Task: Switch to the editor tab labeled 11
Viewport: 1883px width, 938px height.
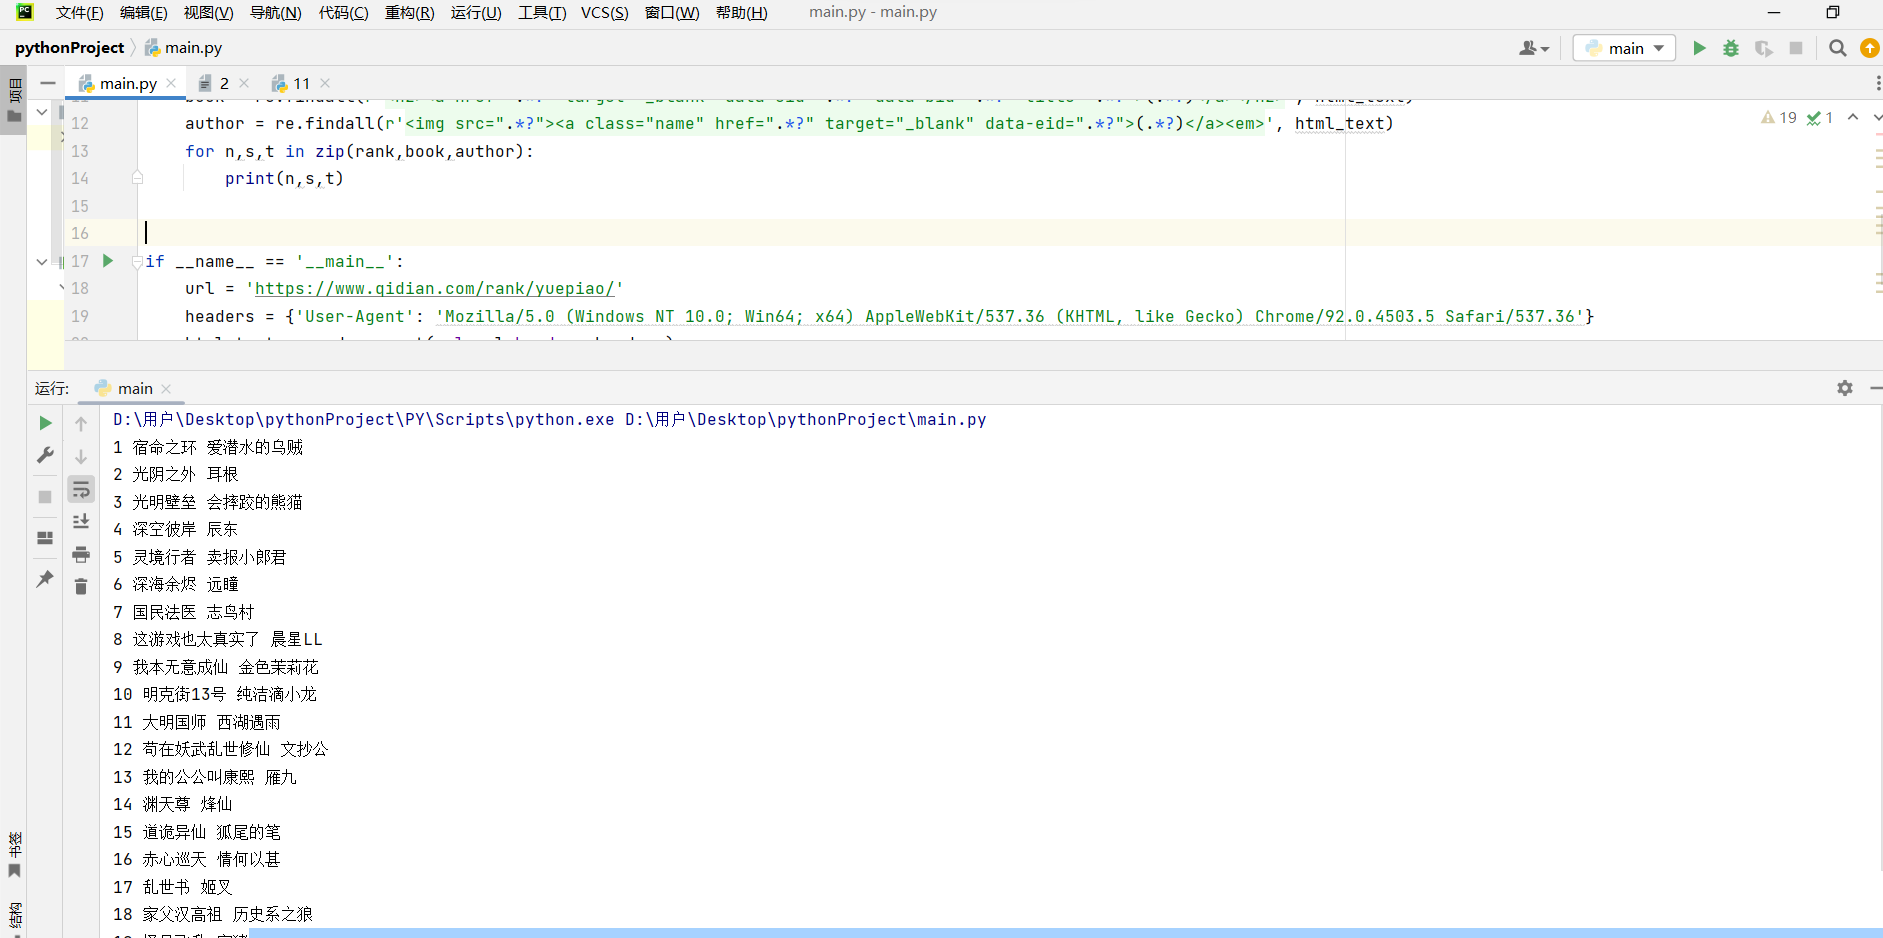Action: 300,83
